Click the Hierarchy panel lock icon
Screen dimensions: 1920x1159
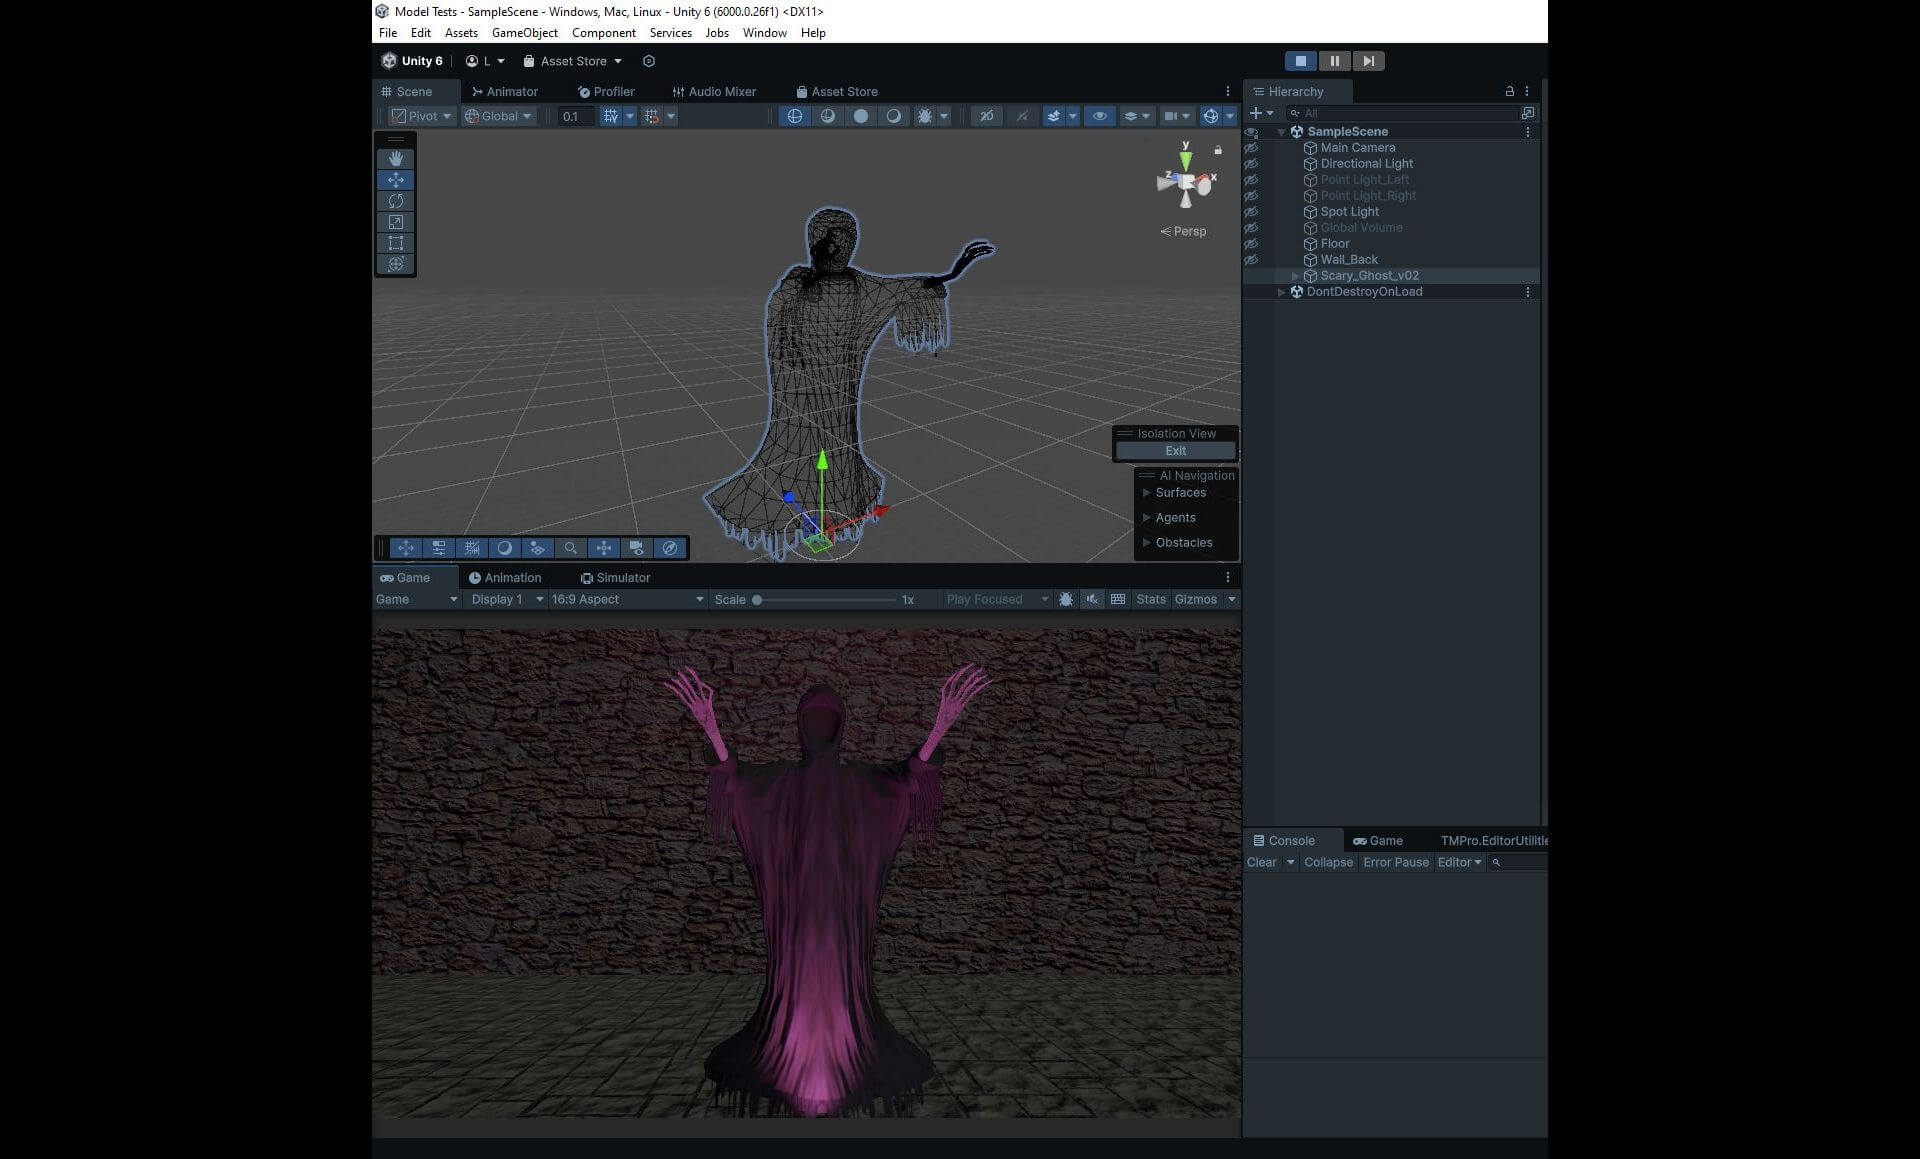coord(1509,91)
